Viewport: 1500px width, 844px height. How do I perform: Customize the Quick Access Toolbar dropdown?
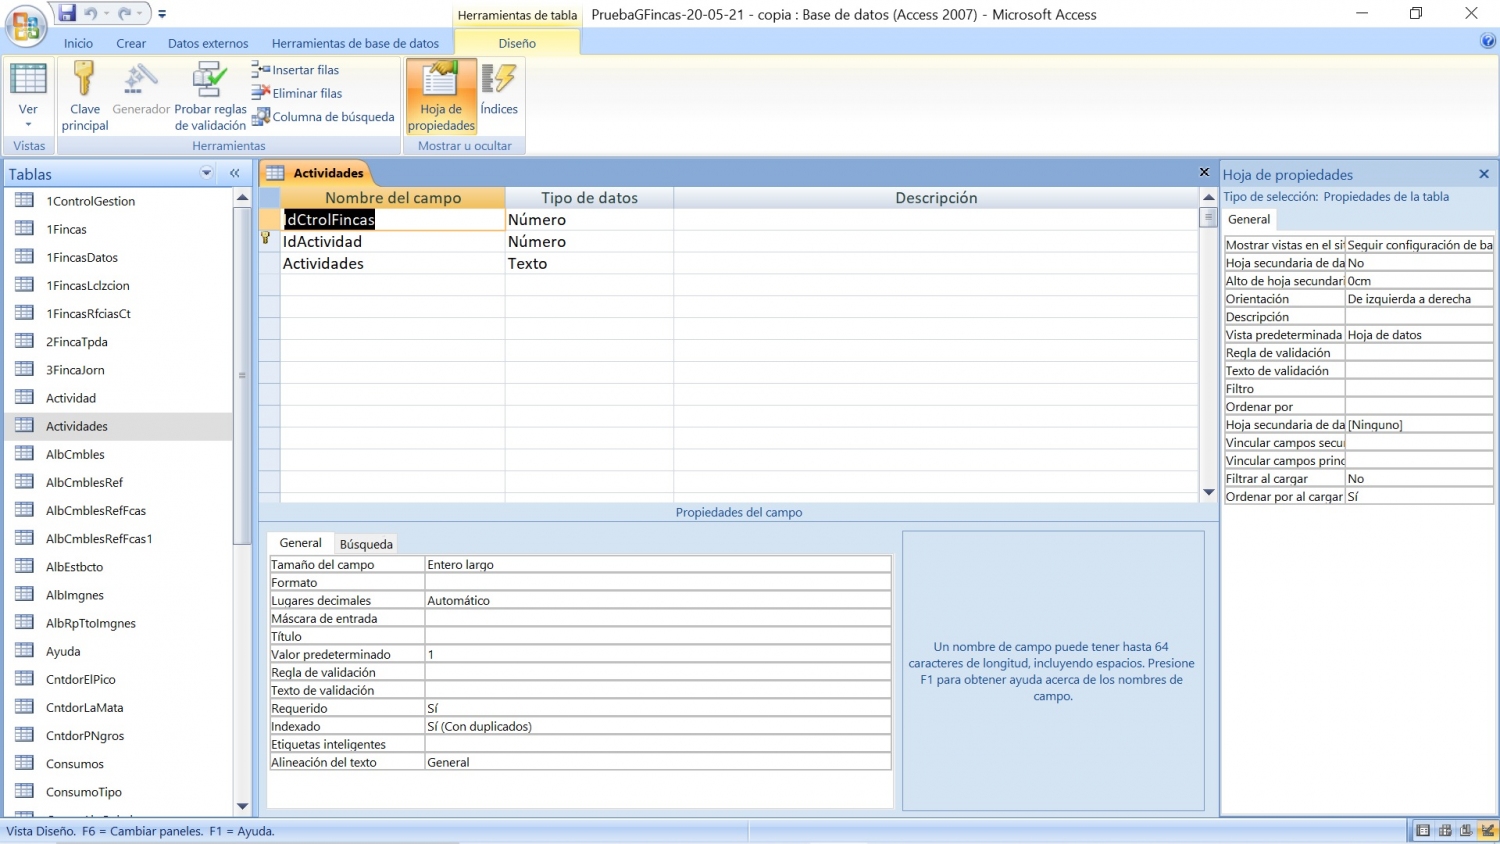click(x=162, y=14)
